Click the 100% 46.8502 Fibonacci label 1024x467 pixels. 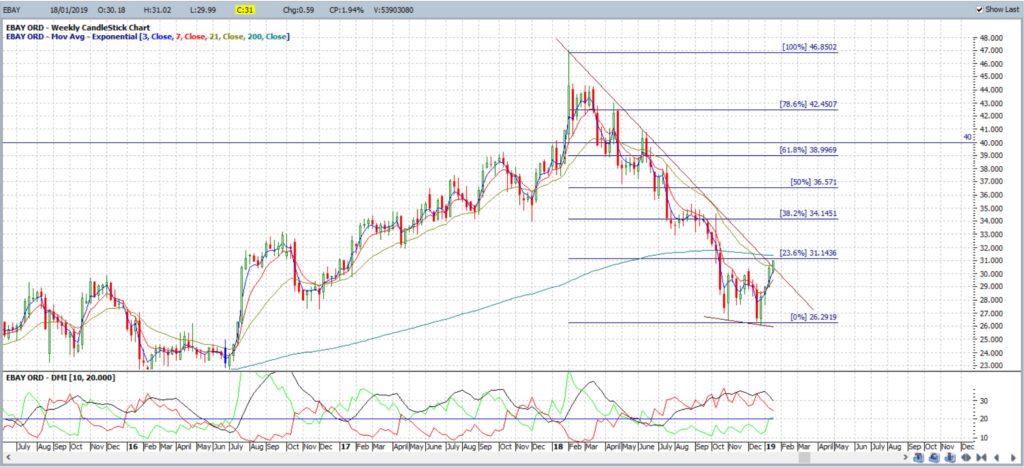[x=809, y=48]
